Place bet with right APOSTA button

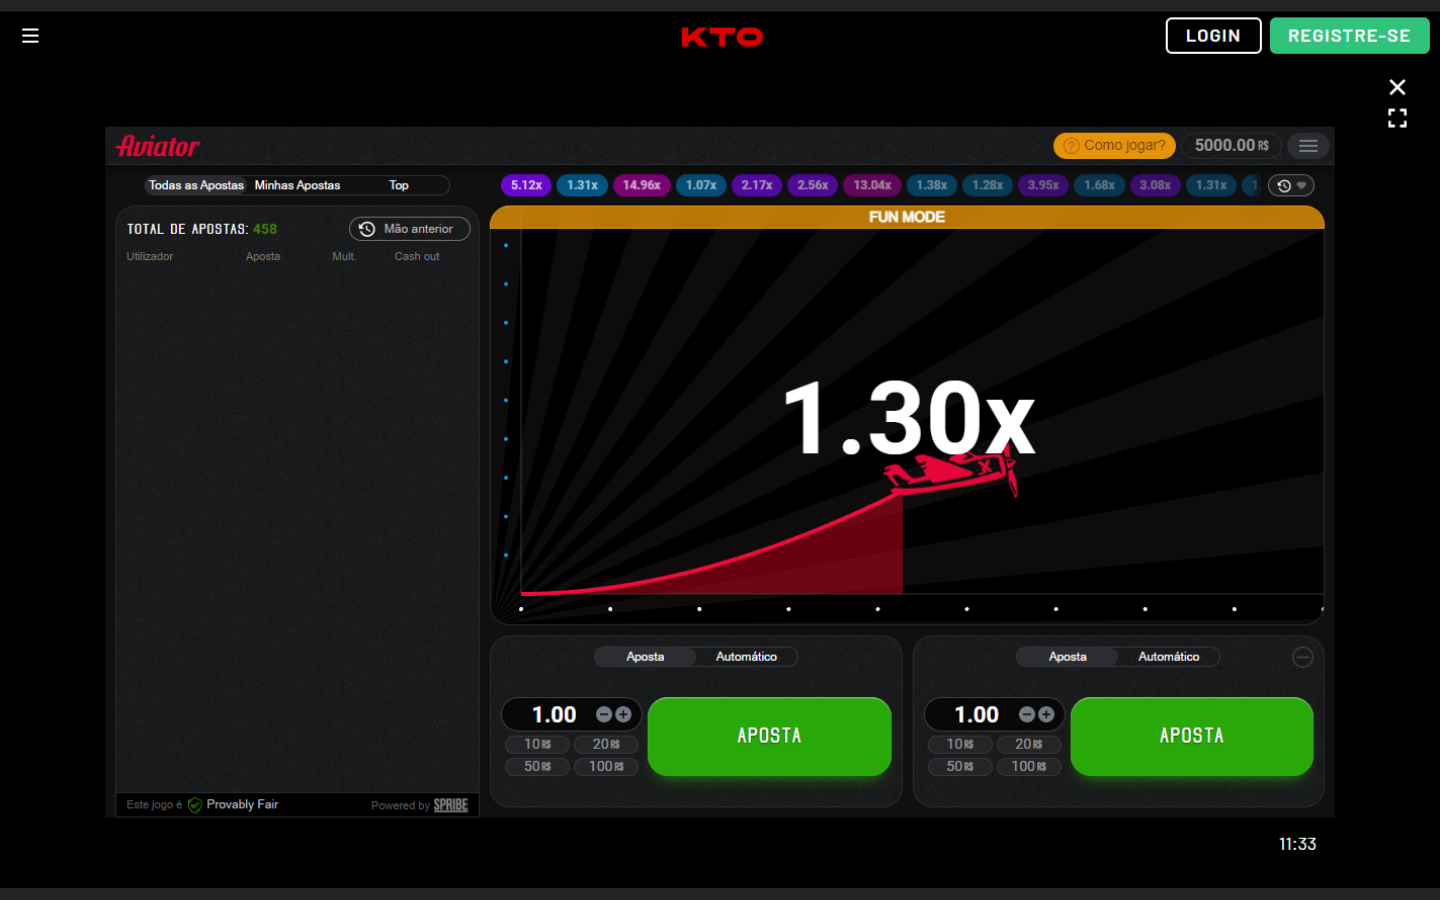click(x=1192, y=736)
